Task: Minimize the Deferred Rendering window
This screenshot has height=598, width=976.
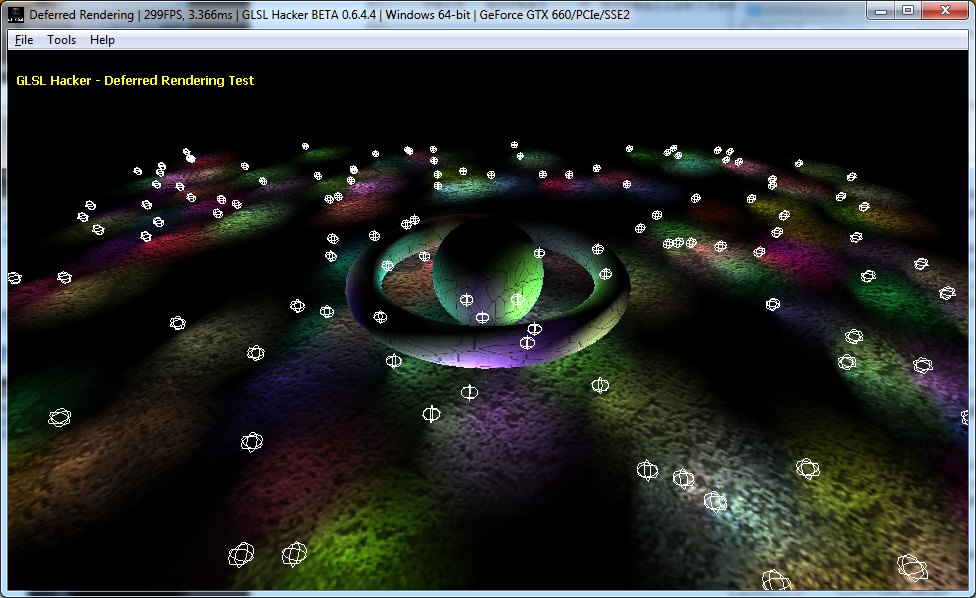Action: click(881, 11)
